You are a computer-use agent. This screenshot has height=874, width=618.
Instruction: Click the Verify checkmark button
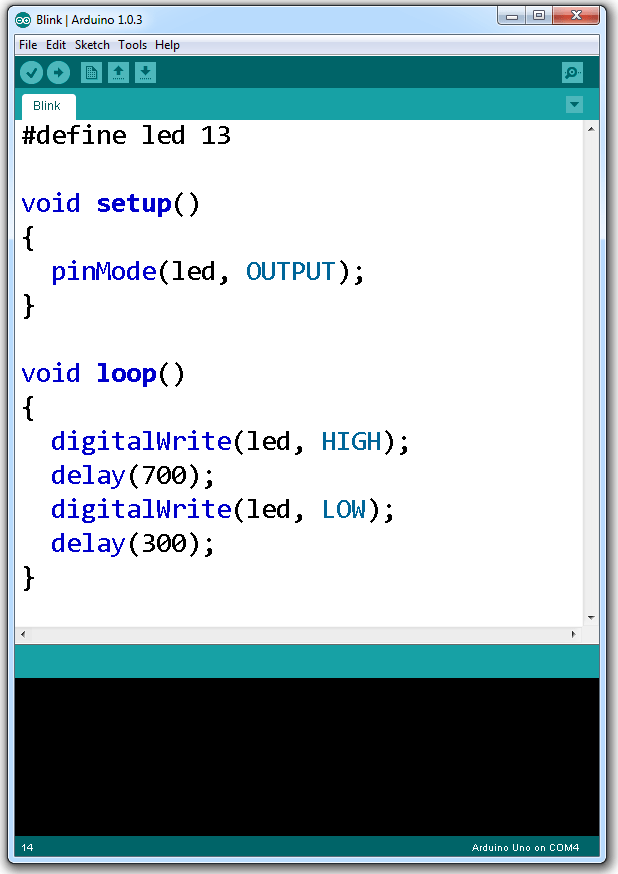coord(31,72)
